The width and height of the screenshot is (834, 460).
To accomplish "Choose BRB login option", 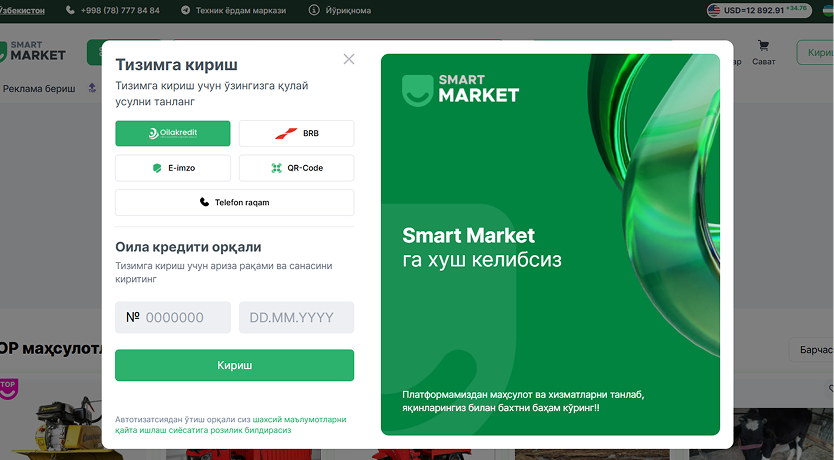I will click(x=296, y=133).
